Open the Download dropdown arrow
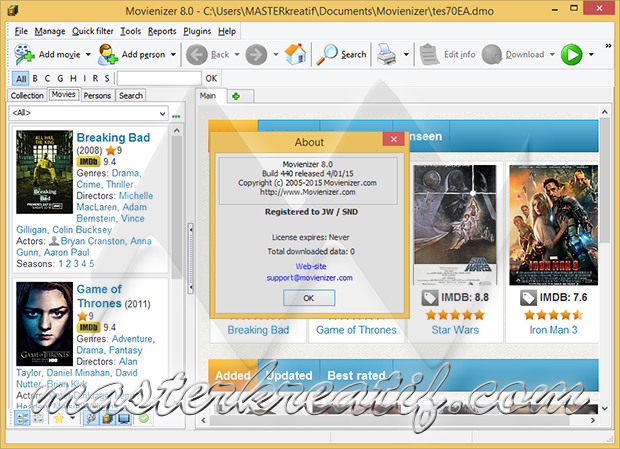Image resolution: width=620 pixels, height=449 pixels. click(552, 55)
